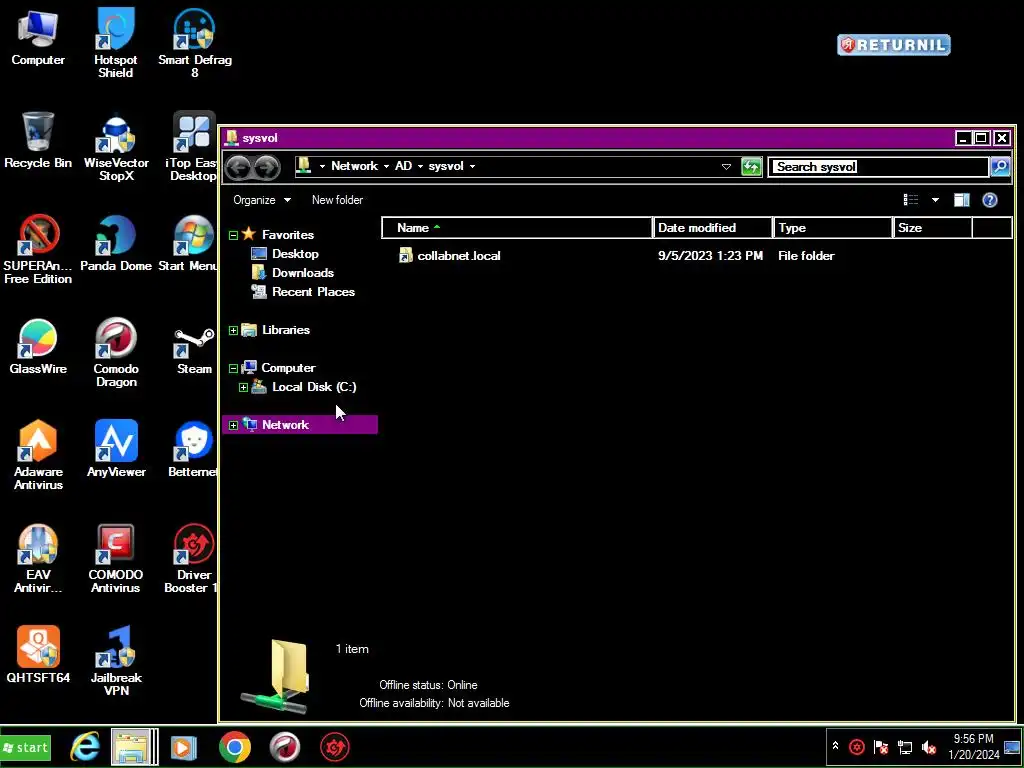Sort by the Name column header
The width and height of the screenshot is (1024, 768).
(x=517, y=227)
